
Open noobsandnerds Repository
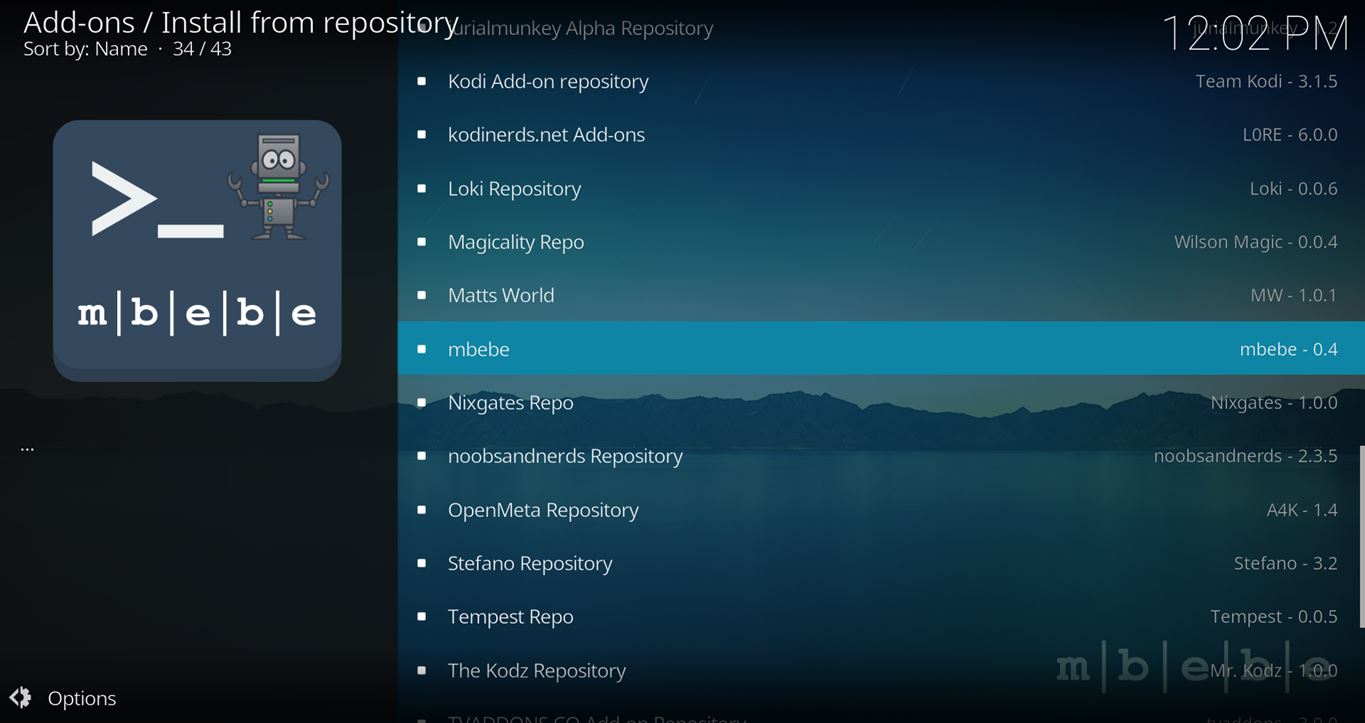565,456
